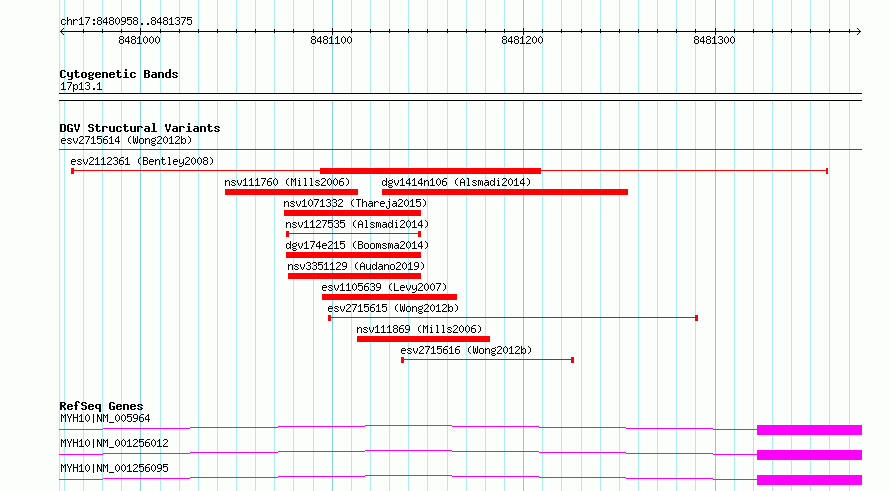
Task: Open the MYH10|NM_001256095 transcript label
Action: pos(114,468)
